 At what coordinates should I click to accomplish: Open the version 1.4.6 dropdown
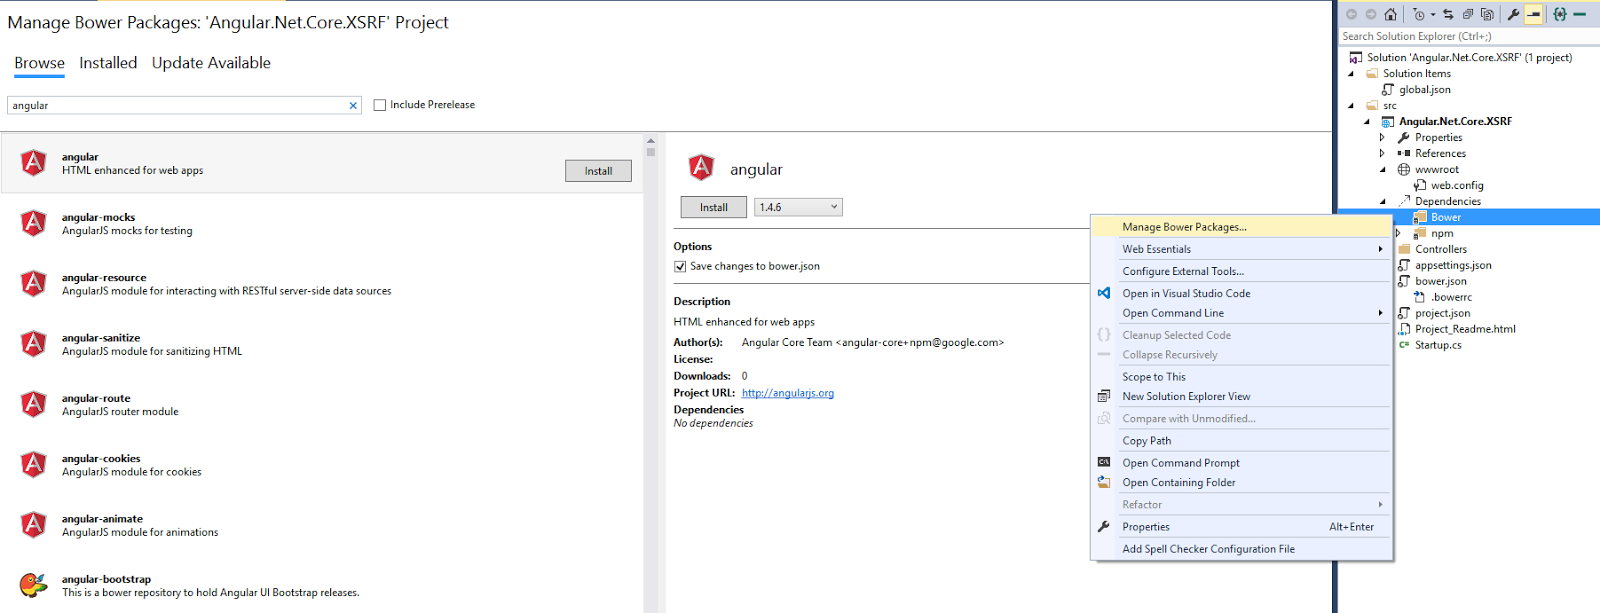click(x=798, y=207)
